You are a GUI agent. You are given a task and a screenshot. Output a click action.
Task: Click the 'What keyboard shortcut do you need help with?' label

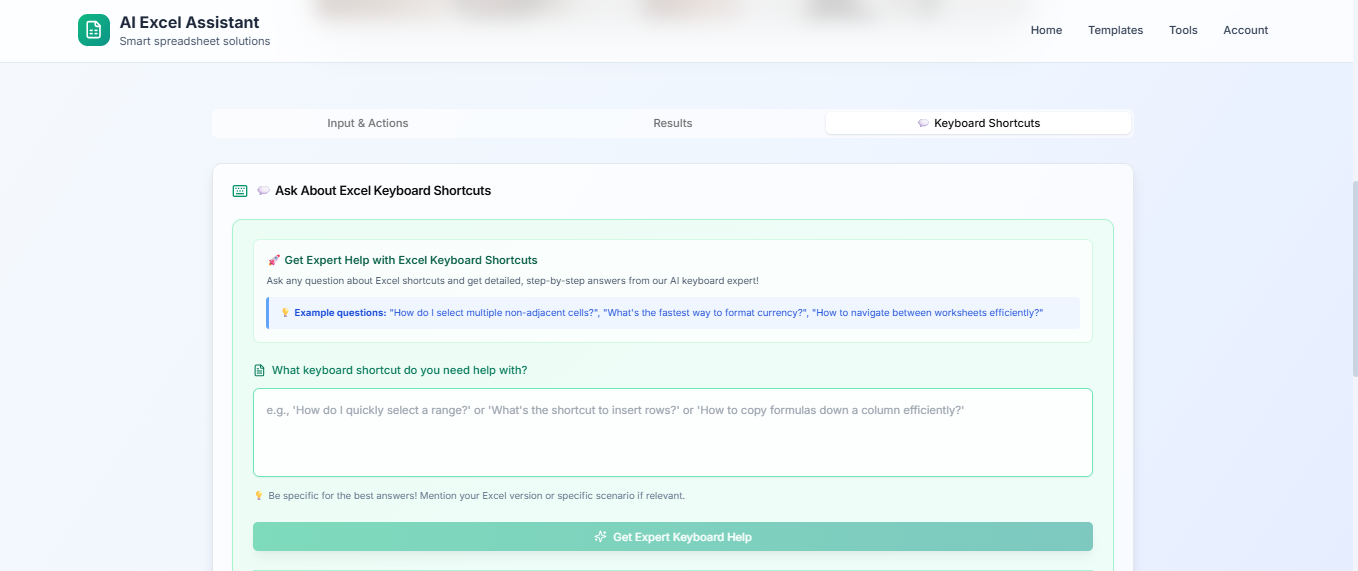[400, 370]
